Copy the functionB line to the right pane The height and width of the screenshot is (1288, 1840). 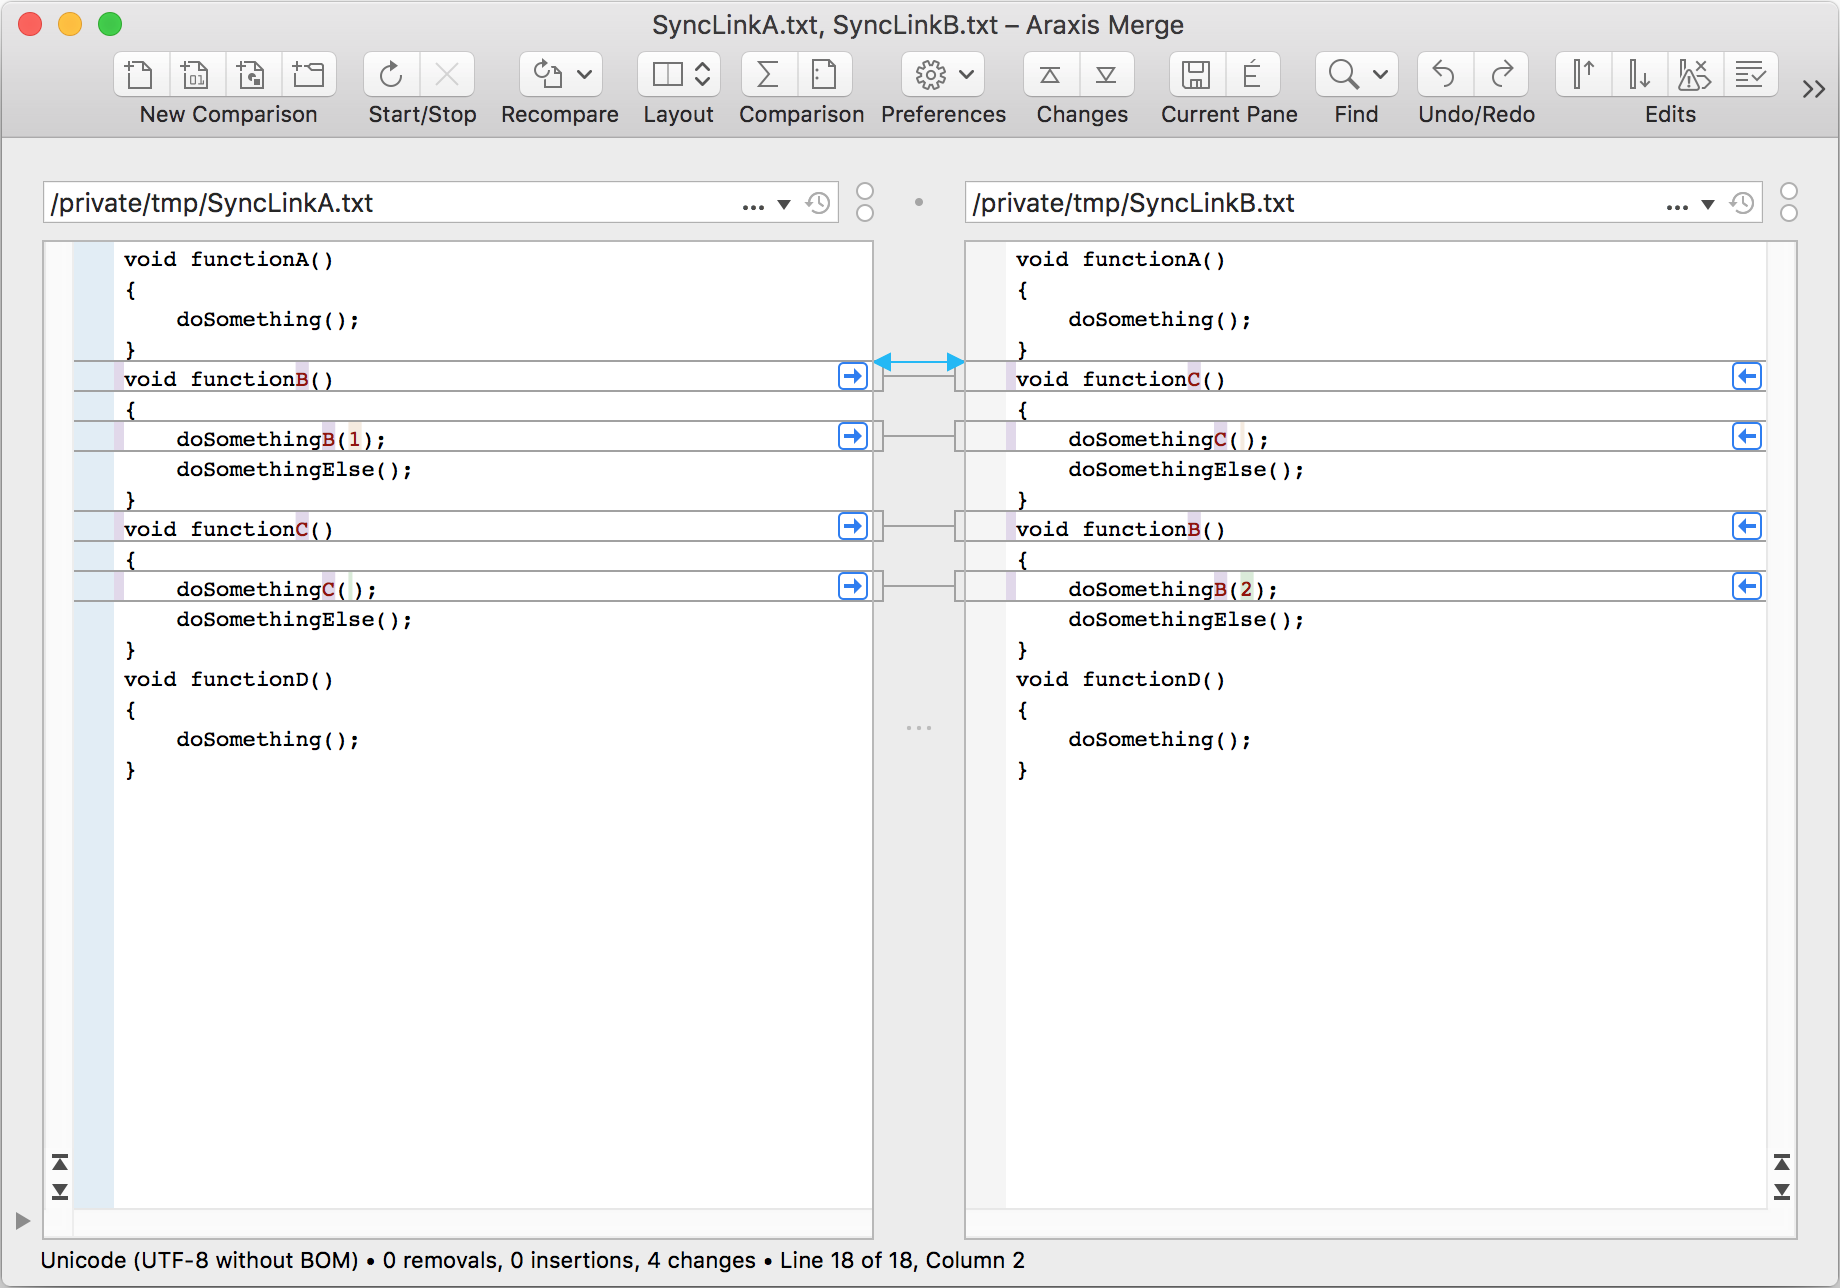pos(852,376)
